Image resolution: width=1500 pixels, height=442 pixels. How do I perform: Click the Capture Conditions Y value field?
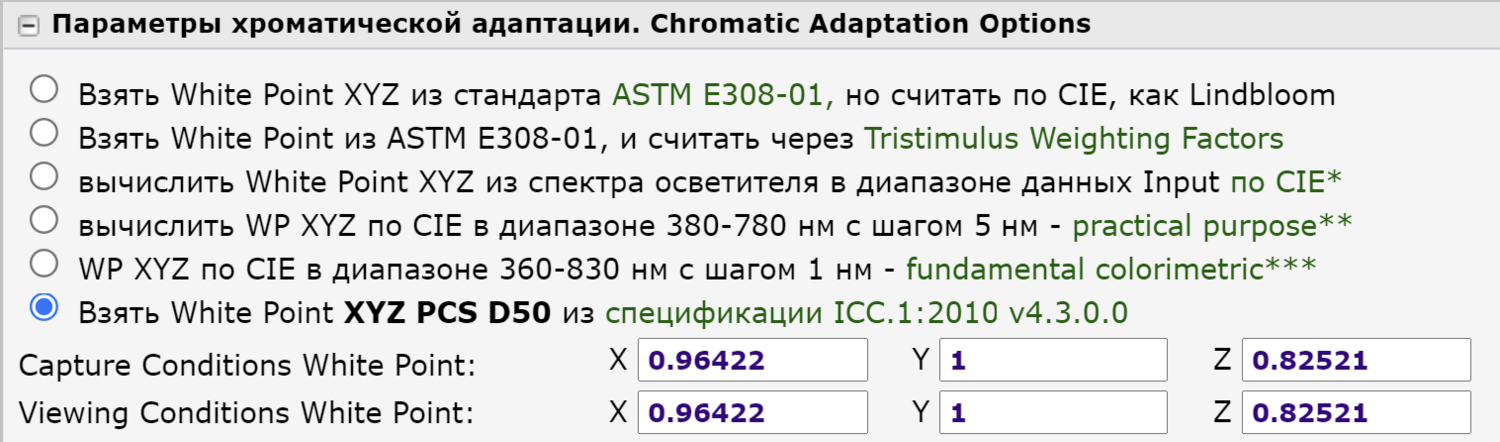click(1052, 360)
